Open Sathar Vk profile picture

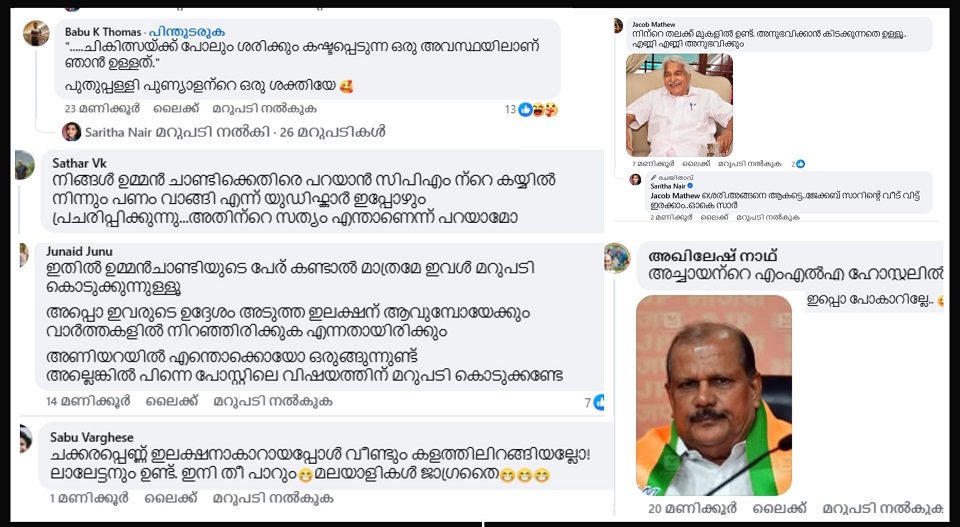pyautogui.click(x=24, y=165)
